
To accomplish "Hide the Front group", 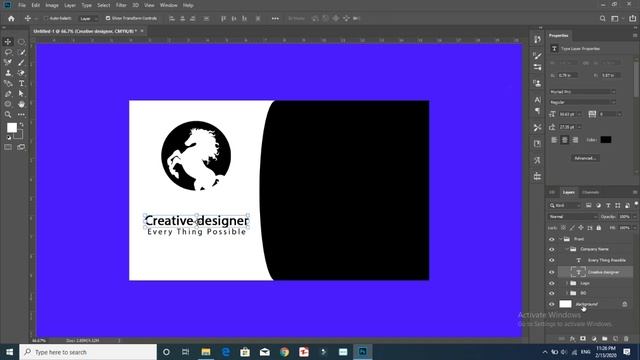I will (552, 239).
